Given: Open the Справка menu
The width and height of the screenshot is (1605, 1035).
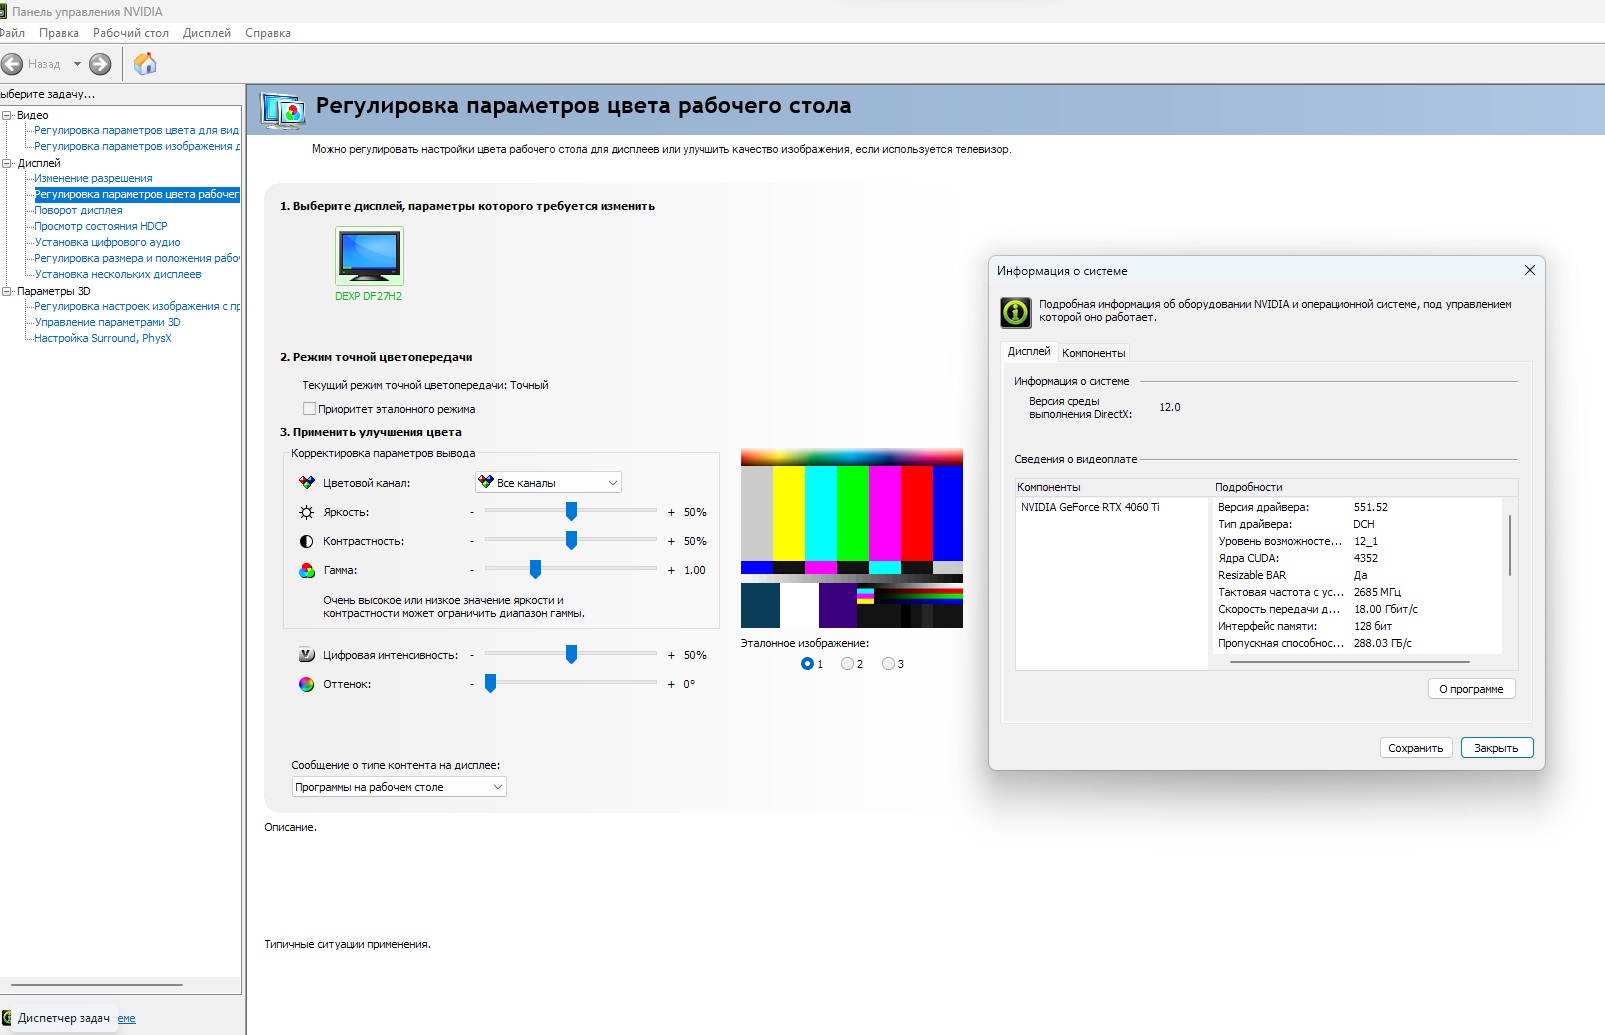Looking at the screenshot, I should [268, 33].
